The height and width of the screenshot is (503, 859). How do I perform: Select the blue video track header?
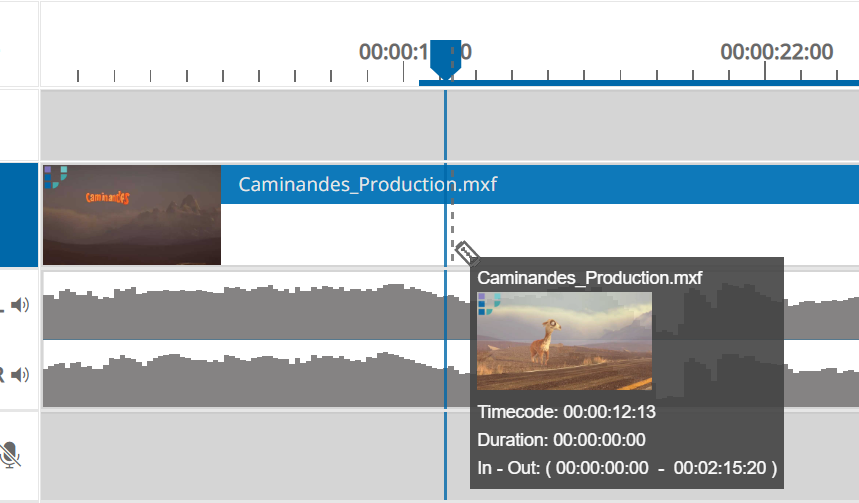19,215
